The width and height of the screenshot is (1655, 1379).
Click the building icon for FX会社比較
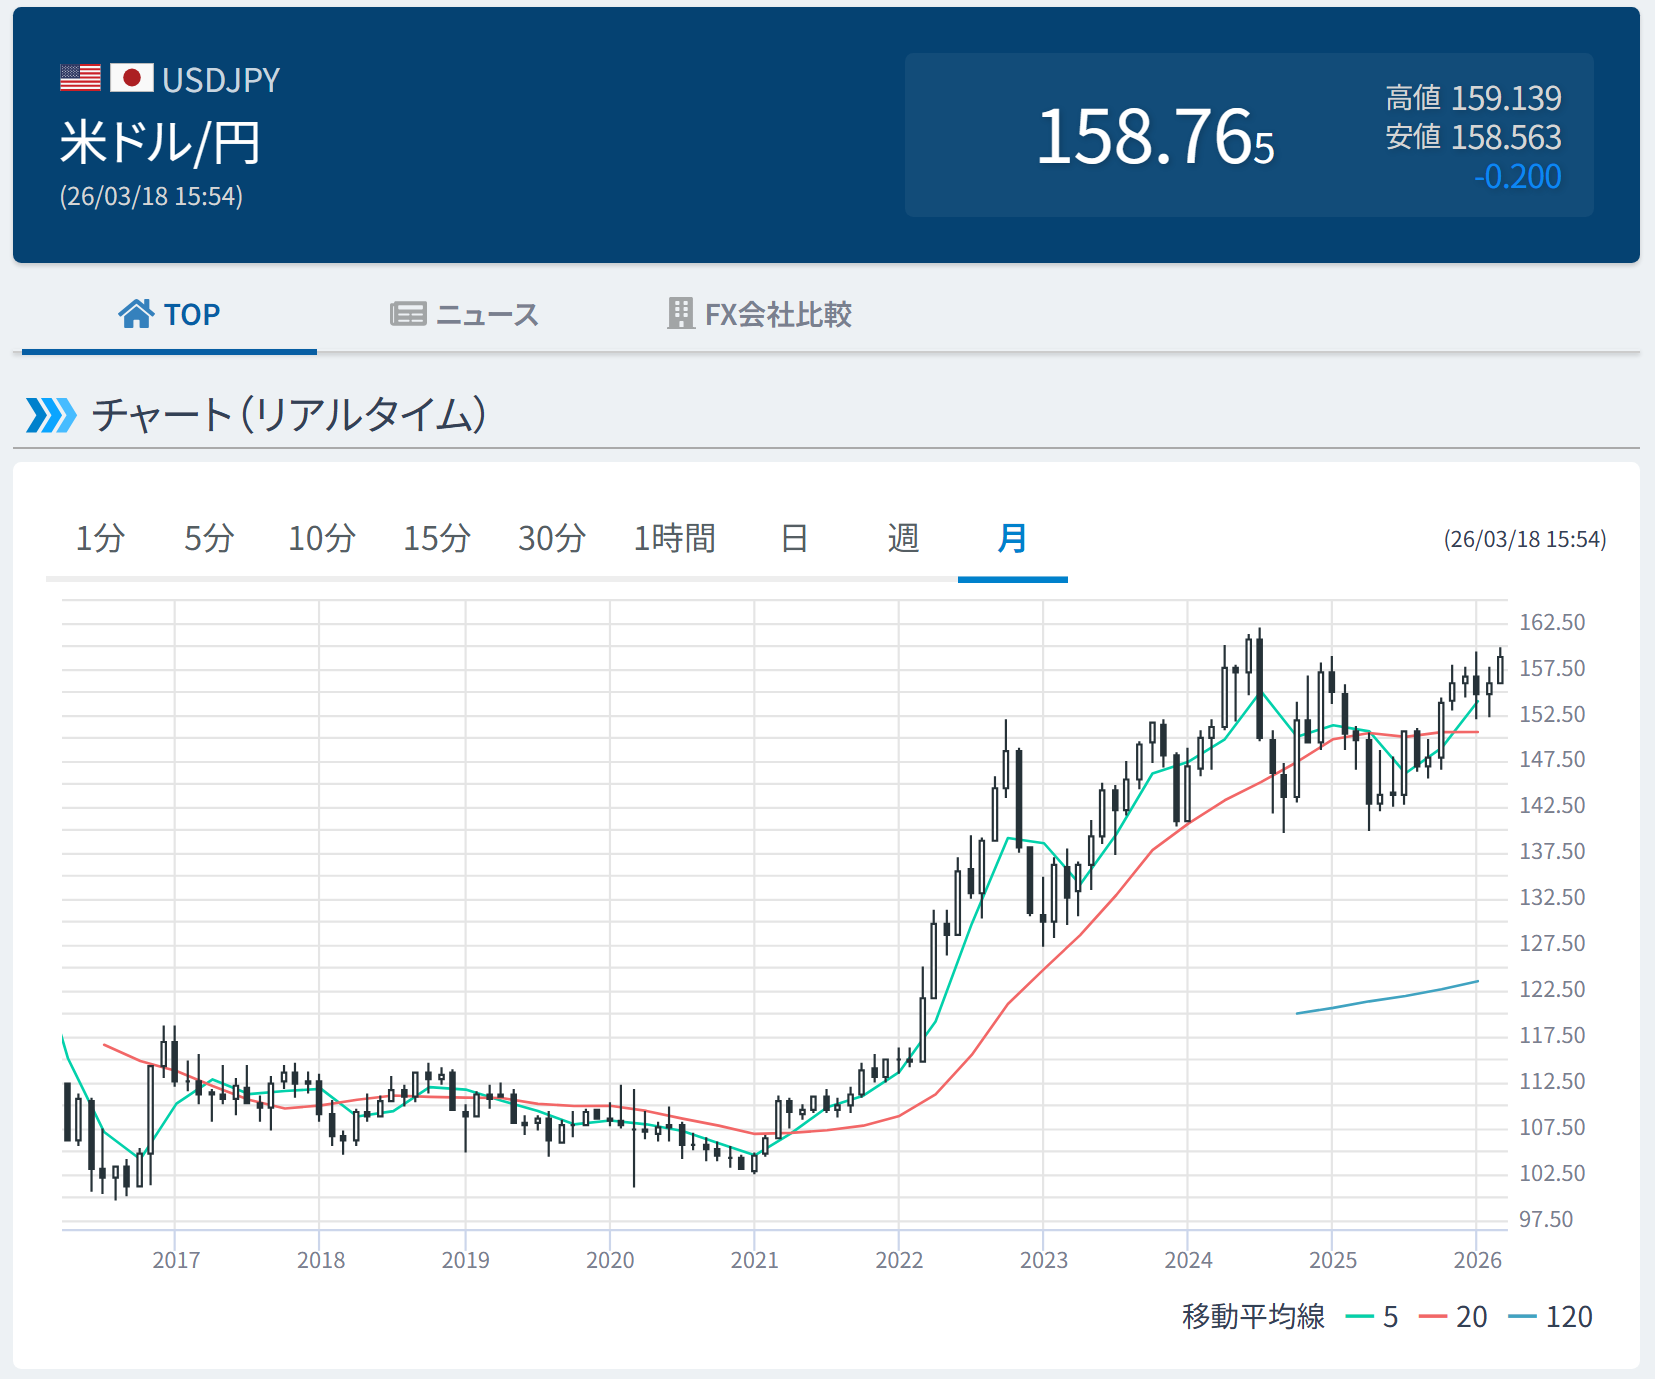pyautogui.click(x=680, y=314)
